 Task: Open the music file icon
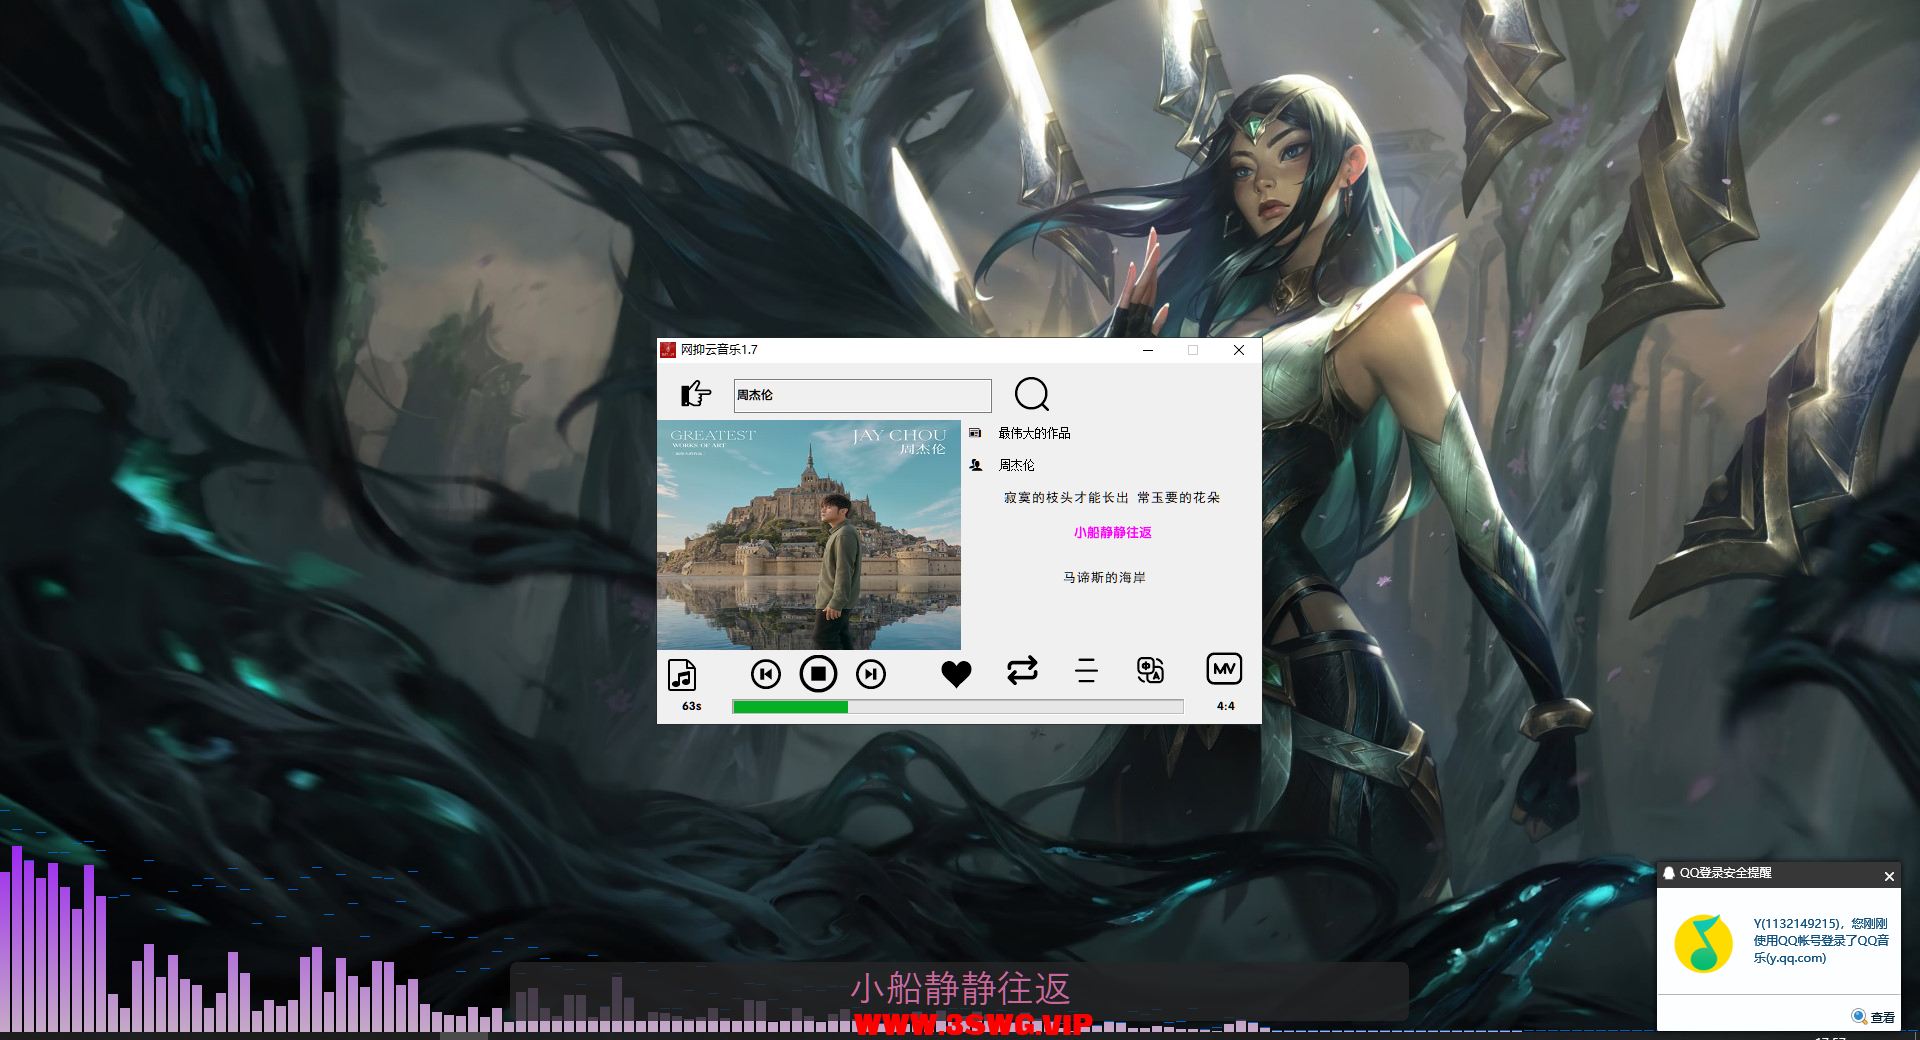pos(682,675)
